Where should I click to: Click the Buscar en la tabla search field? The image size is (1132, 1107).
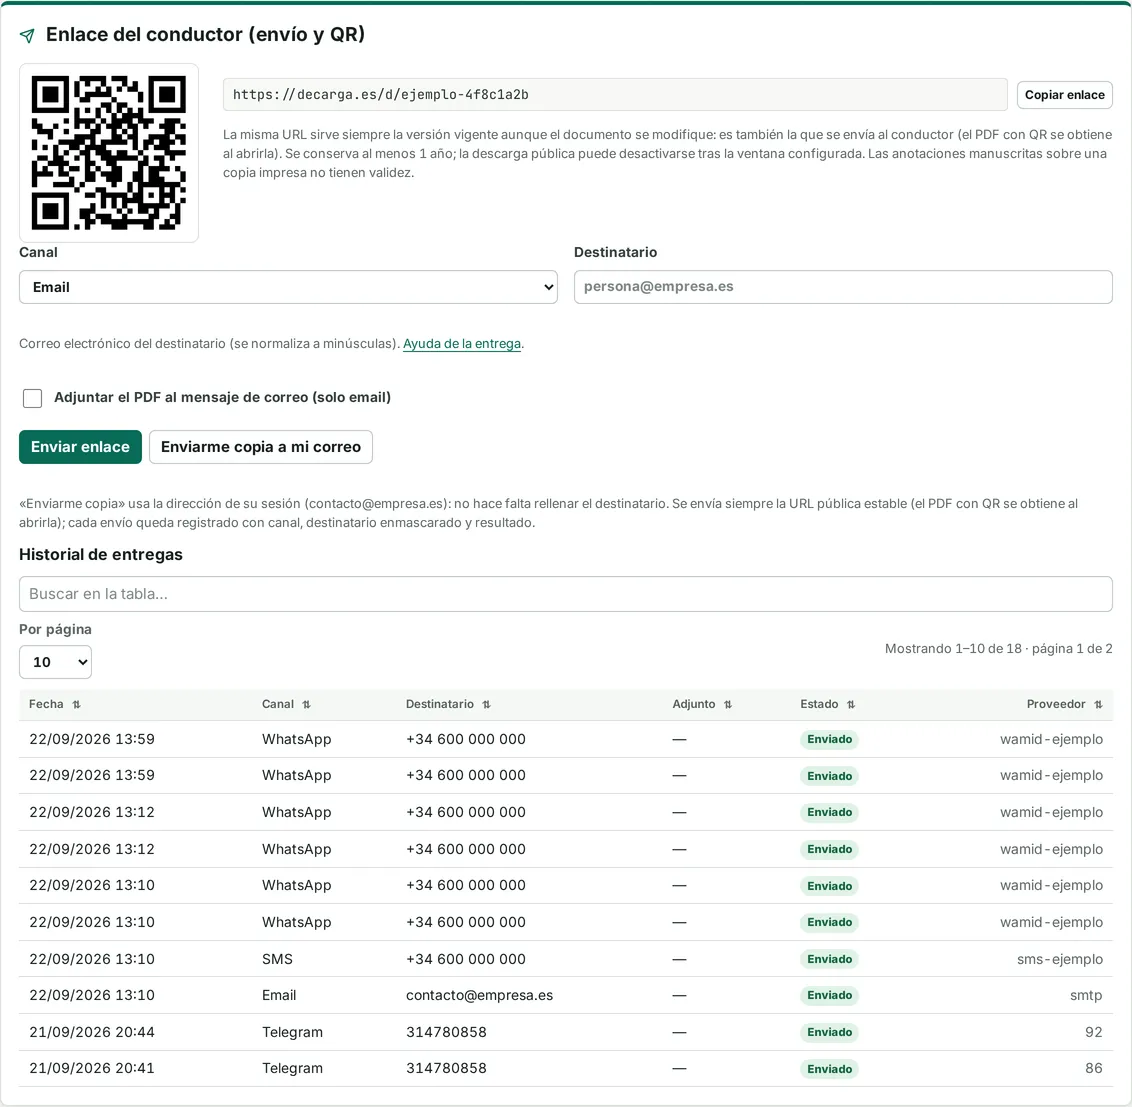(x=565, y=594)
